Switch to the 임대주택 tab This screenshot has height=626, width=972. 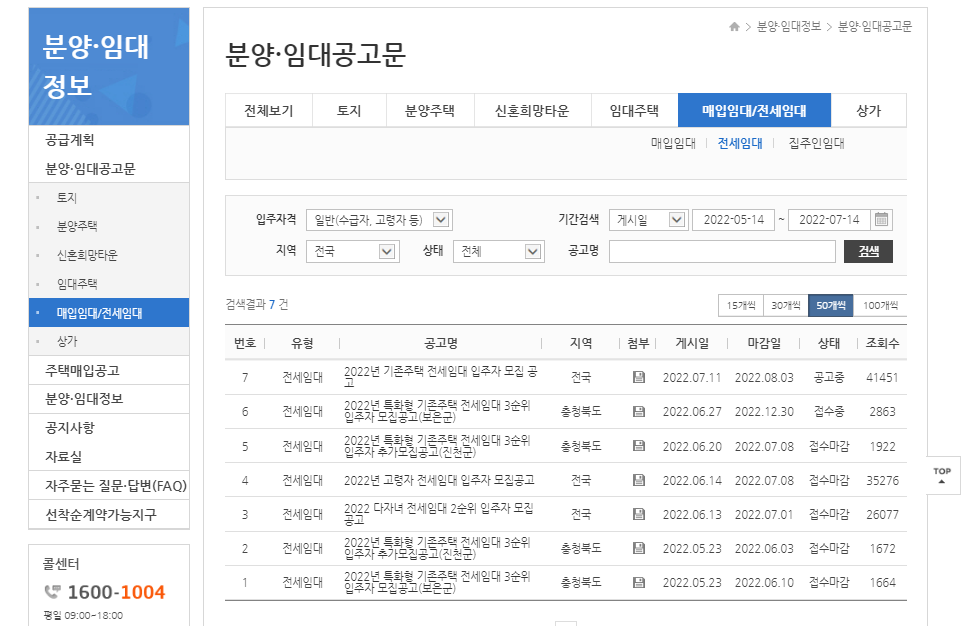(x=633, y=110)
